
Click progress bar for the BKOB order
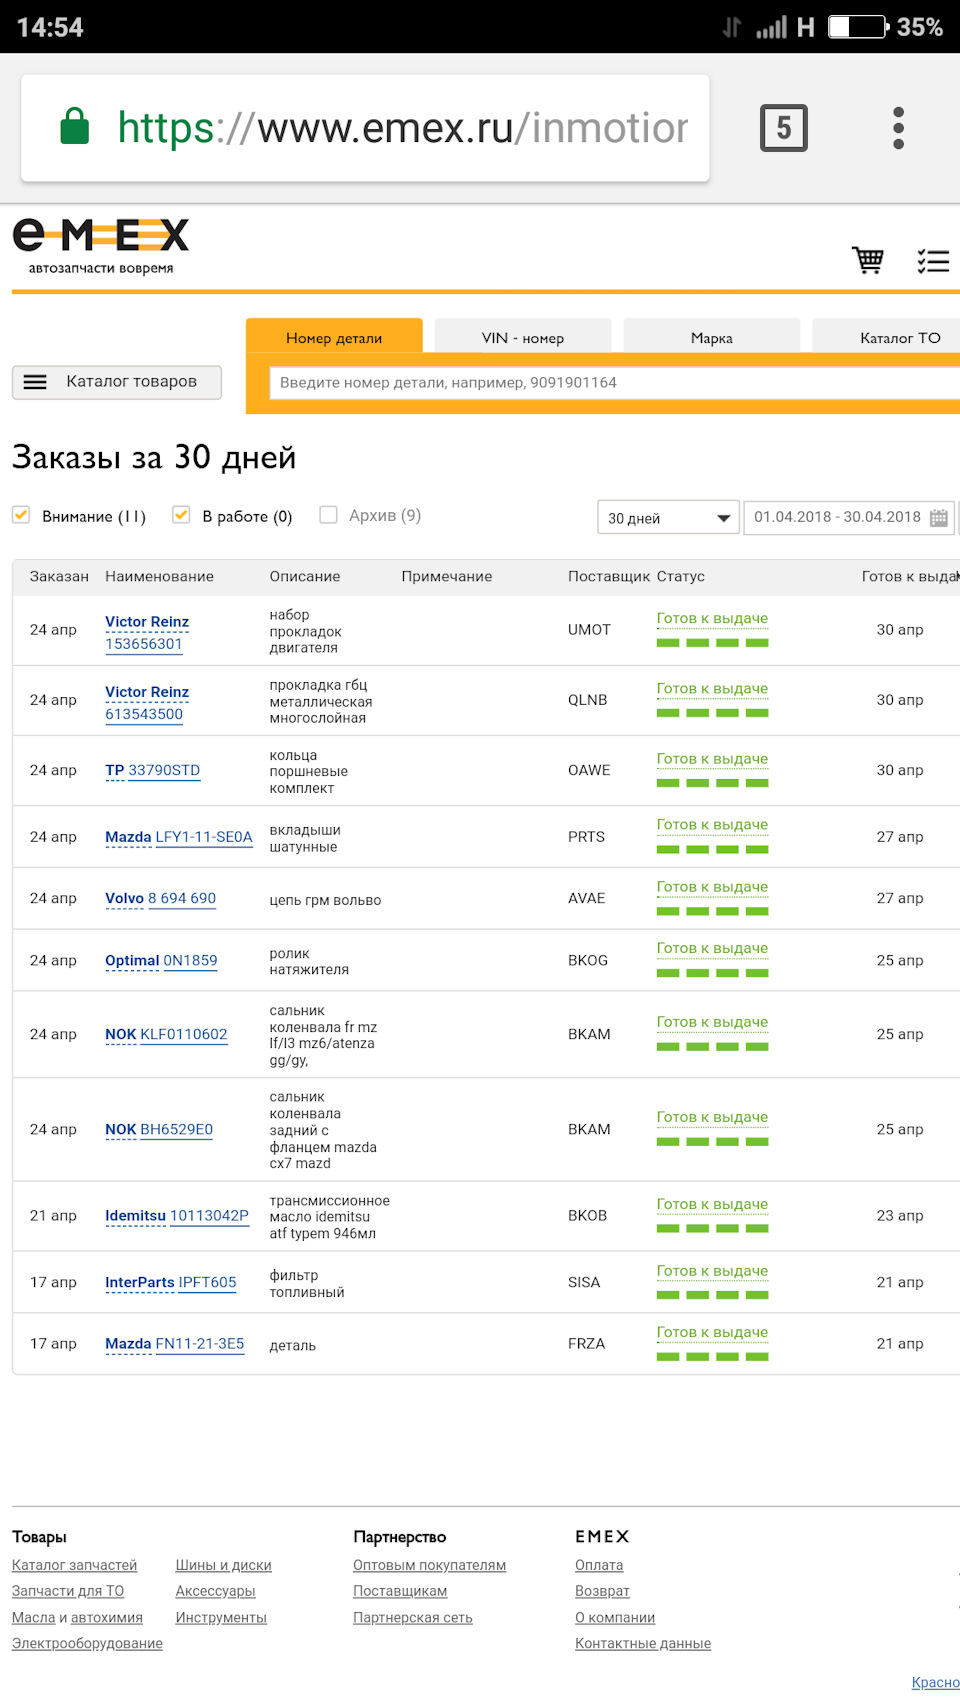point(712,1229)
